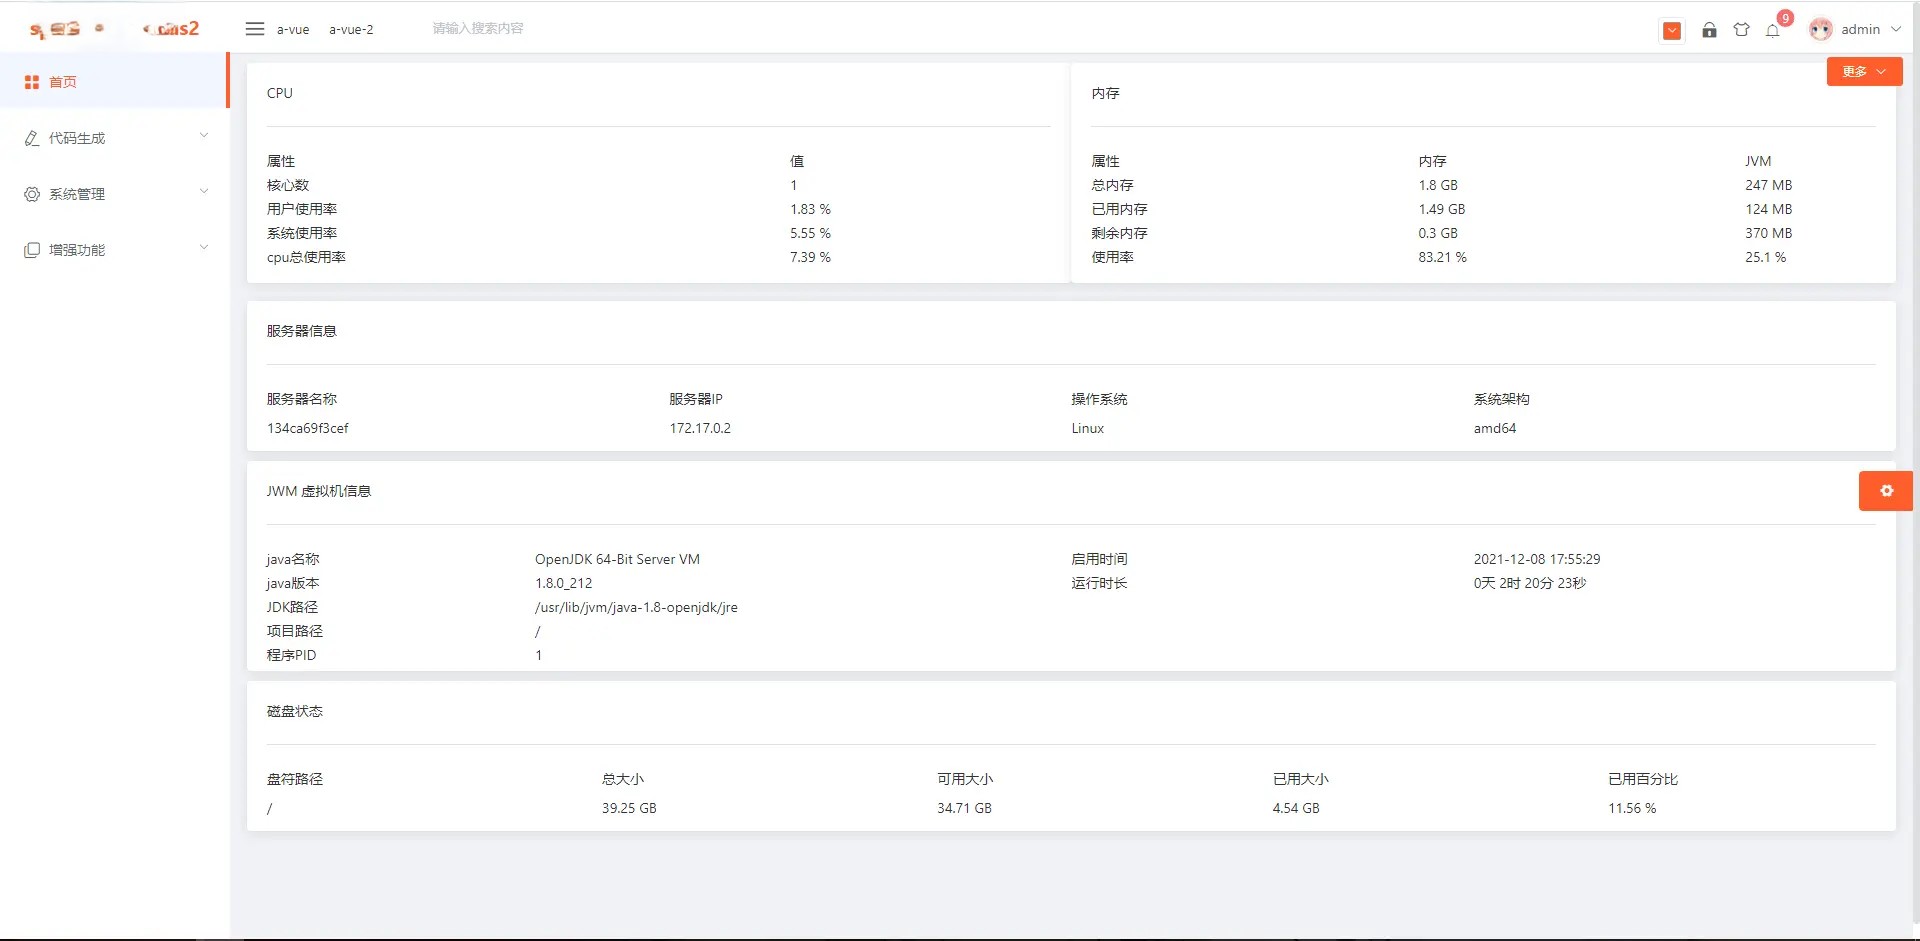Image resolution: width=1920 pixels, height=941 pixels.
Task: Switch to the a-vue-2 top menu
Action: click(x=351, y=30)
